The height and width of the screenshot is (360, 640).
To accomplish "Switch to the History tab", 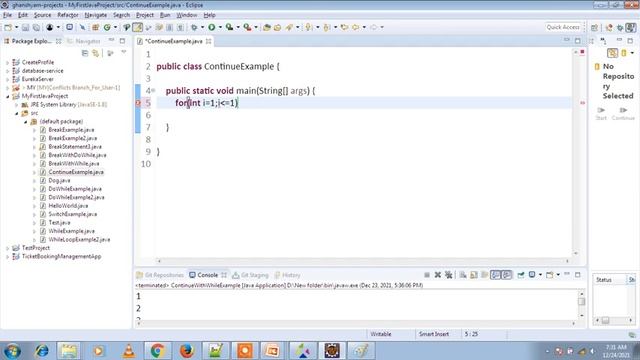I will [287, 275].
